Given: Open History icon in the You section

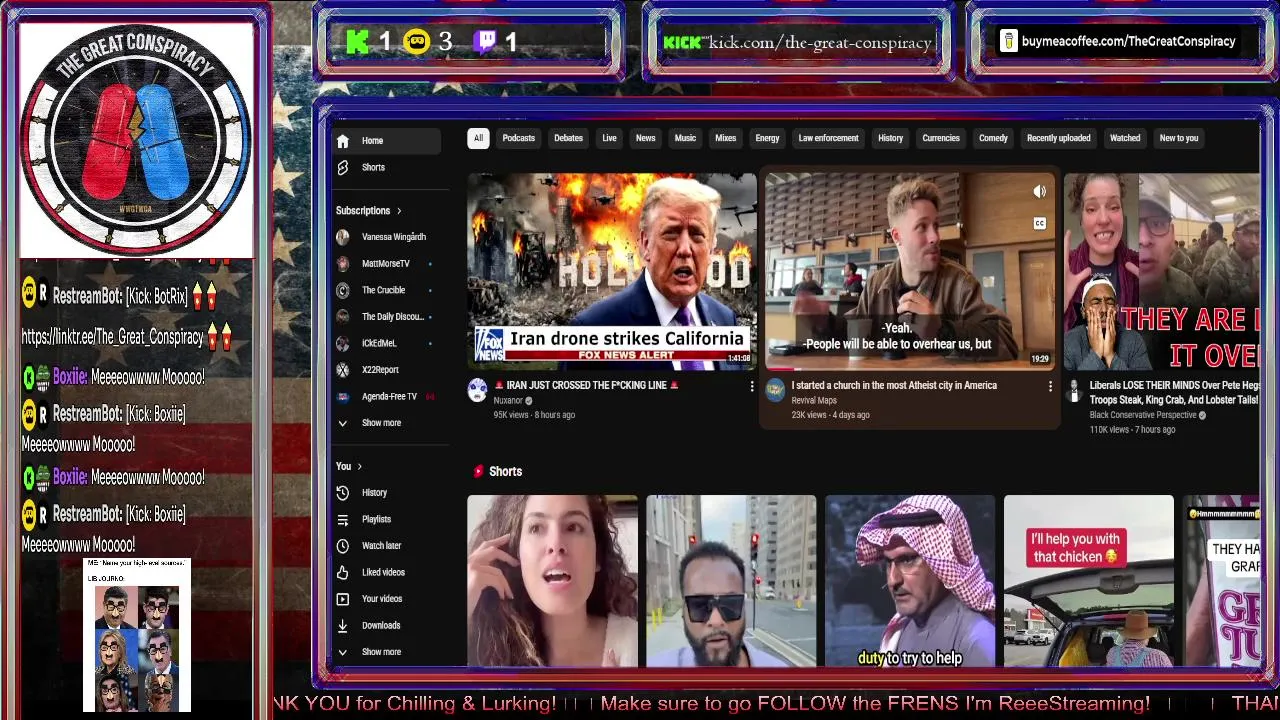Looking at the screenshot, I should [343, 493].
